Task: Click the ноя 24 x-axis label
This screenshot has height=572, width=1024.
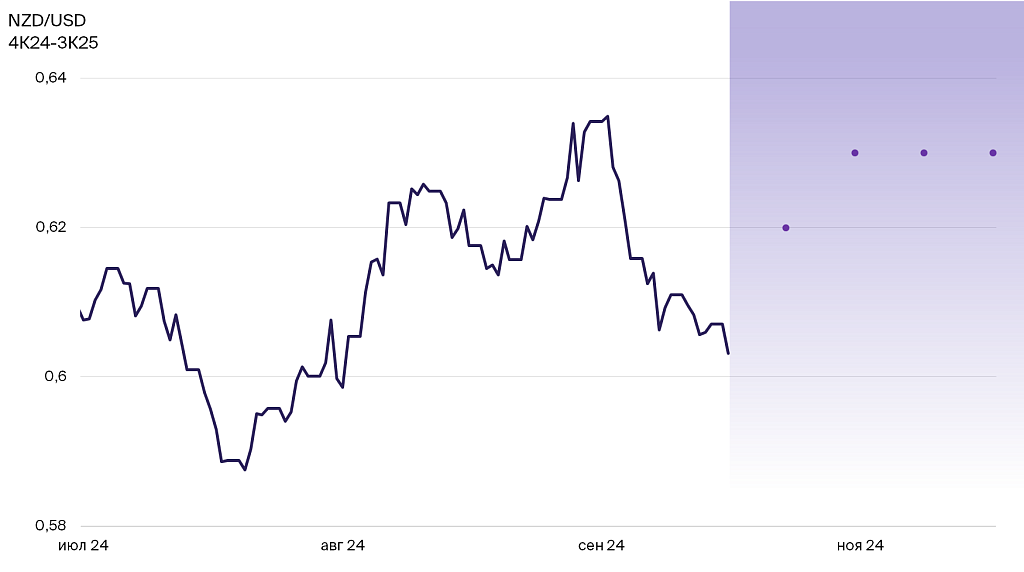Action: pos(860,546)
